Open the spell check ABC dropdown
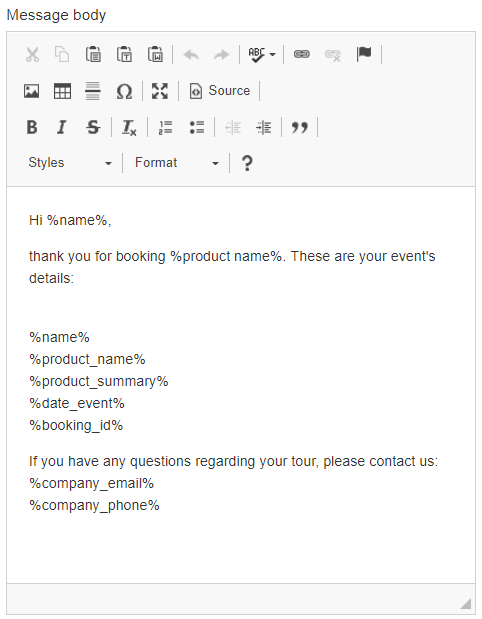 [261, 54]
